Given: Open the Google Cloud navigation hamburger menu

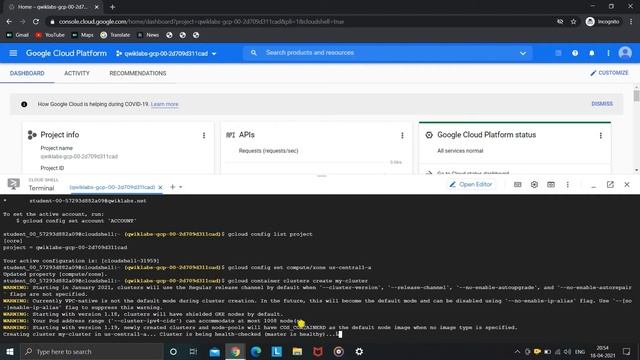Looking at the screenshot, I should coord(13,53).
